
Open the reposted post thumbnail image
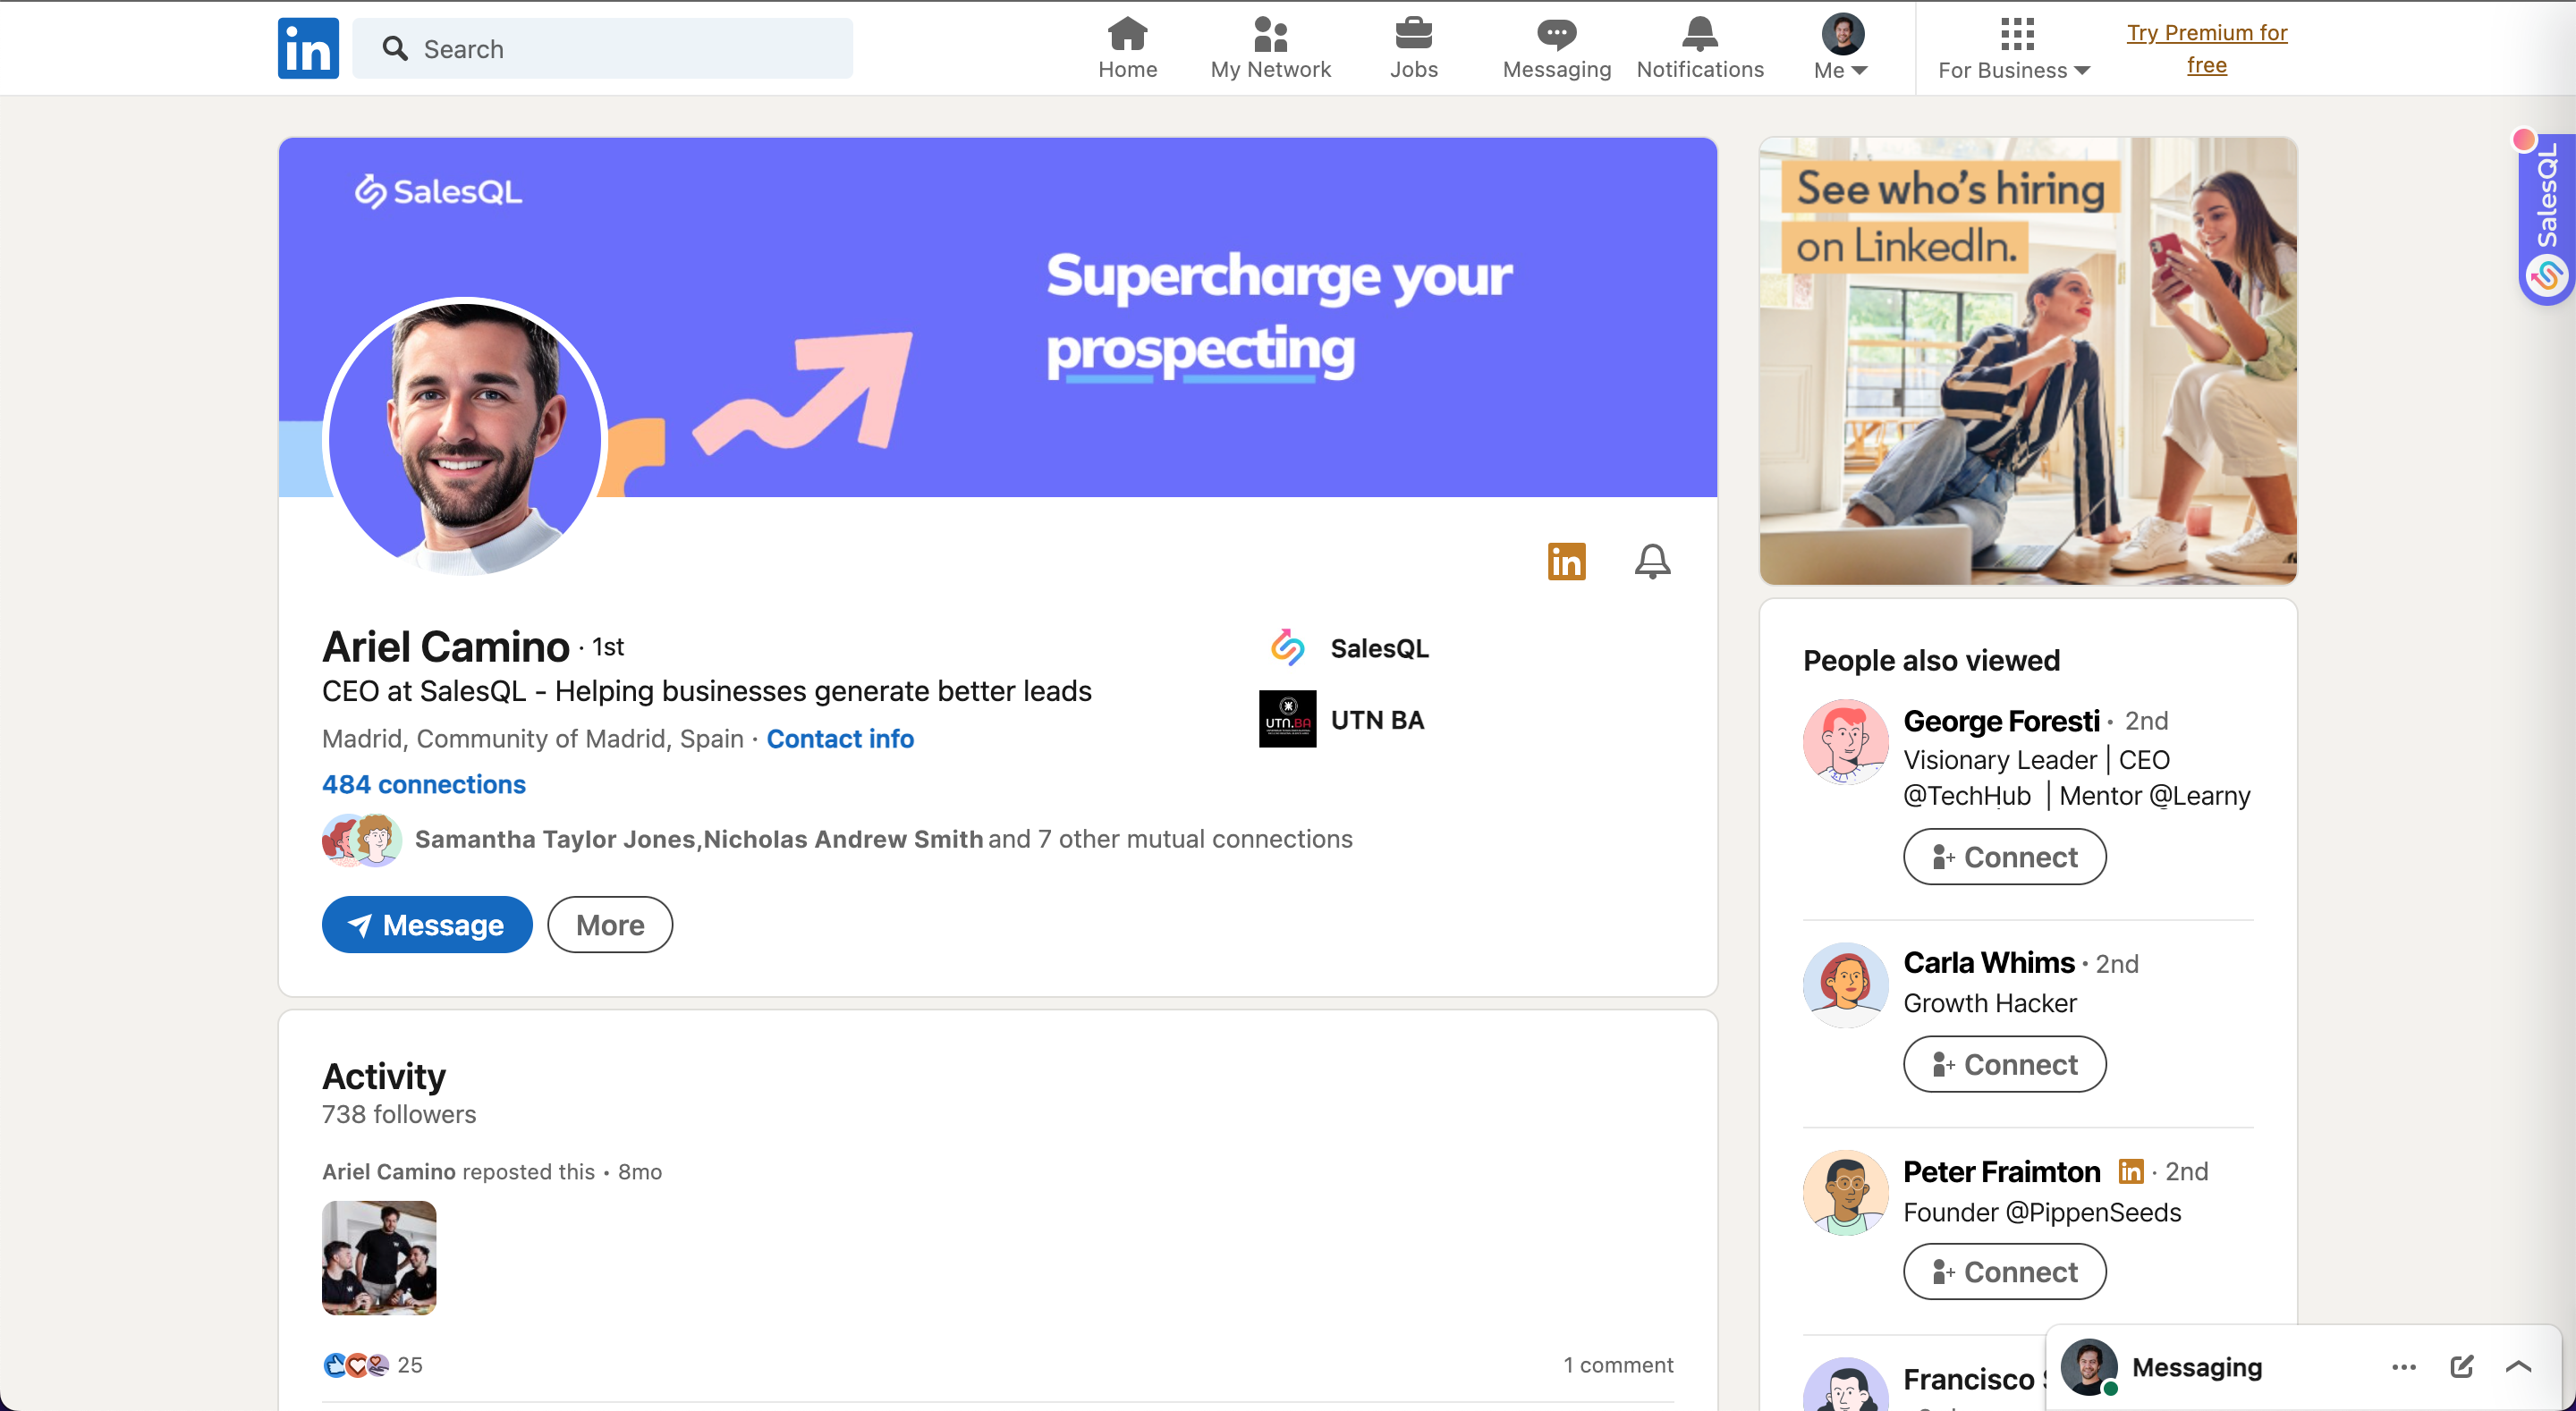[379, 1258]
